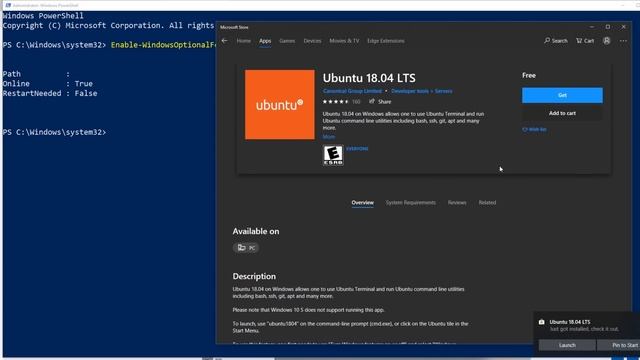
Task: Open the Home tab in Microsoft Store
Action: coord(244,41)
